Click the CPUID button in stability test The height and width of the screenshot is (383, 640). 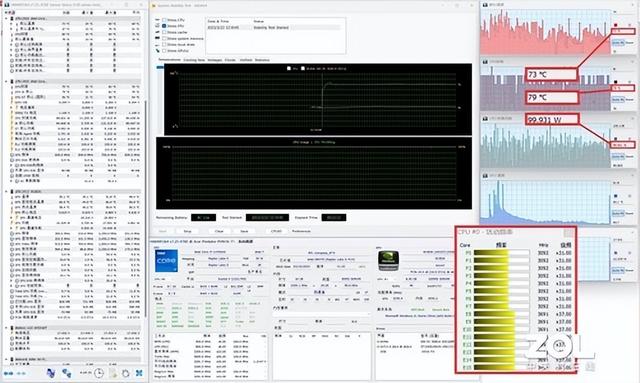click(276, 231)
